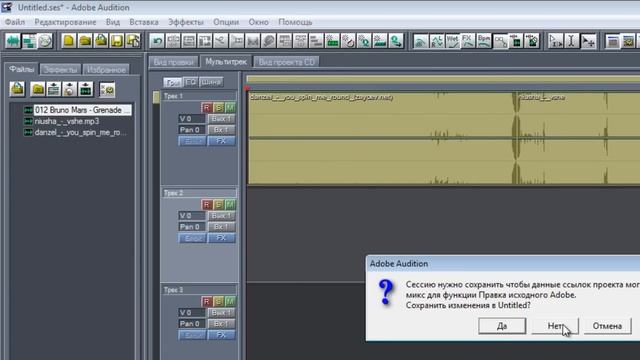
Task: Solo Track 2 with the S button
Action: [x=218, y=204]
